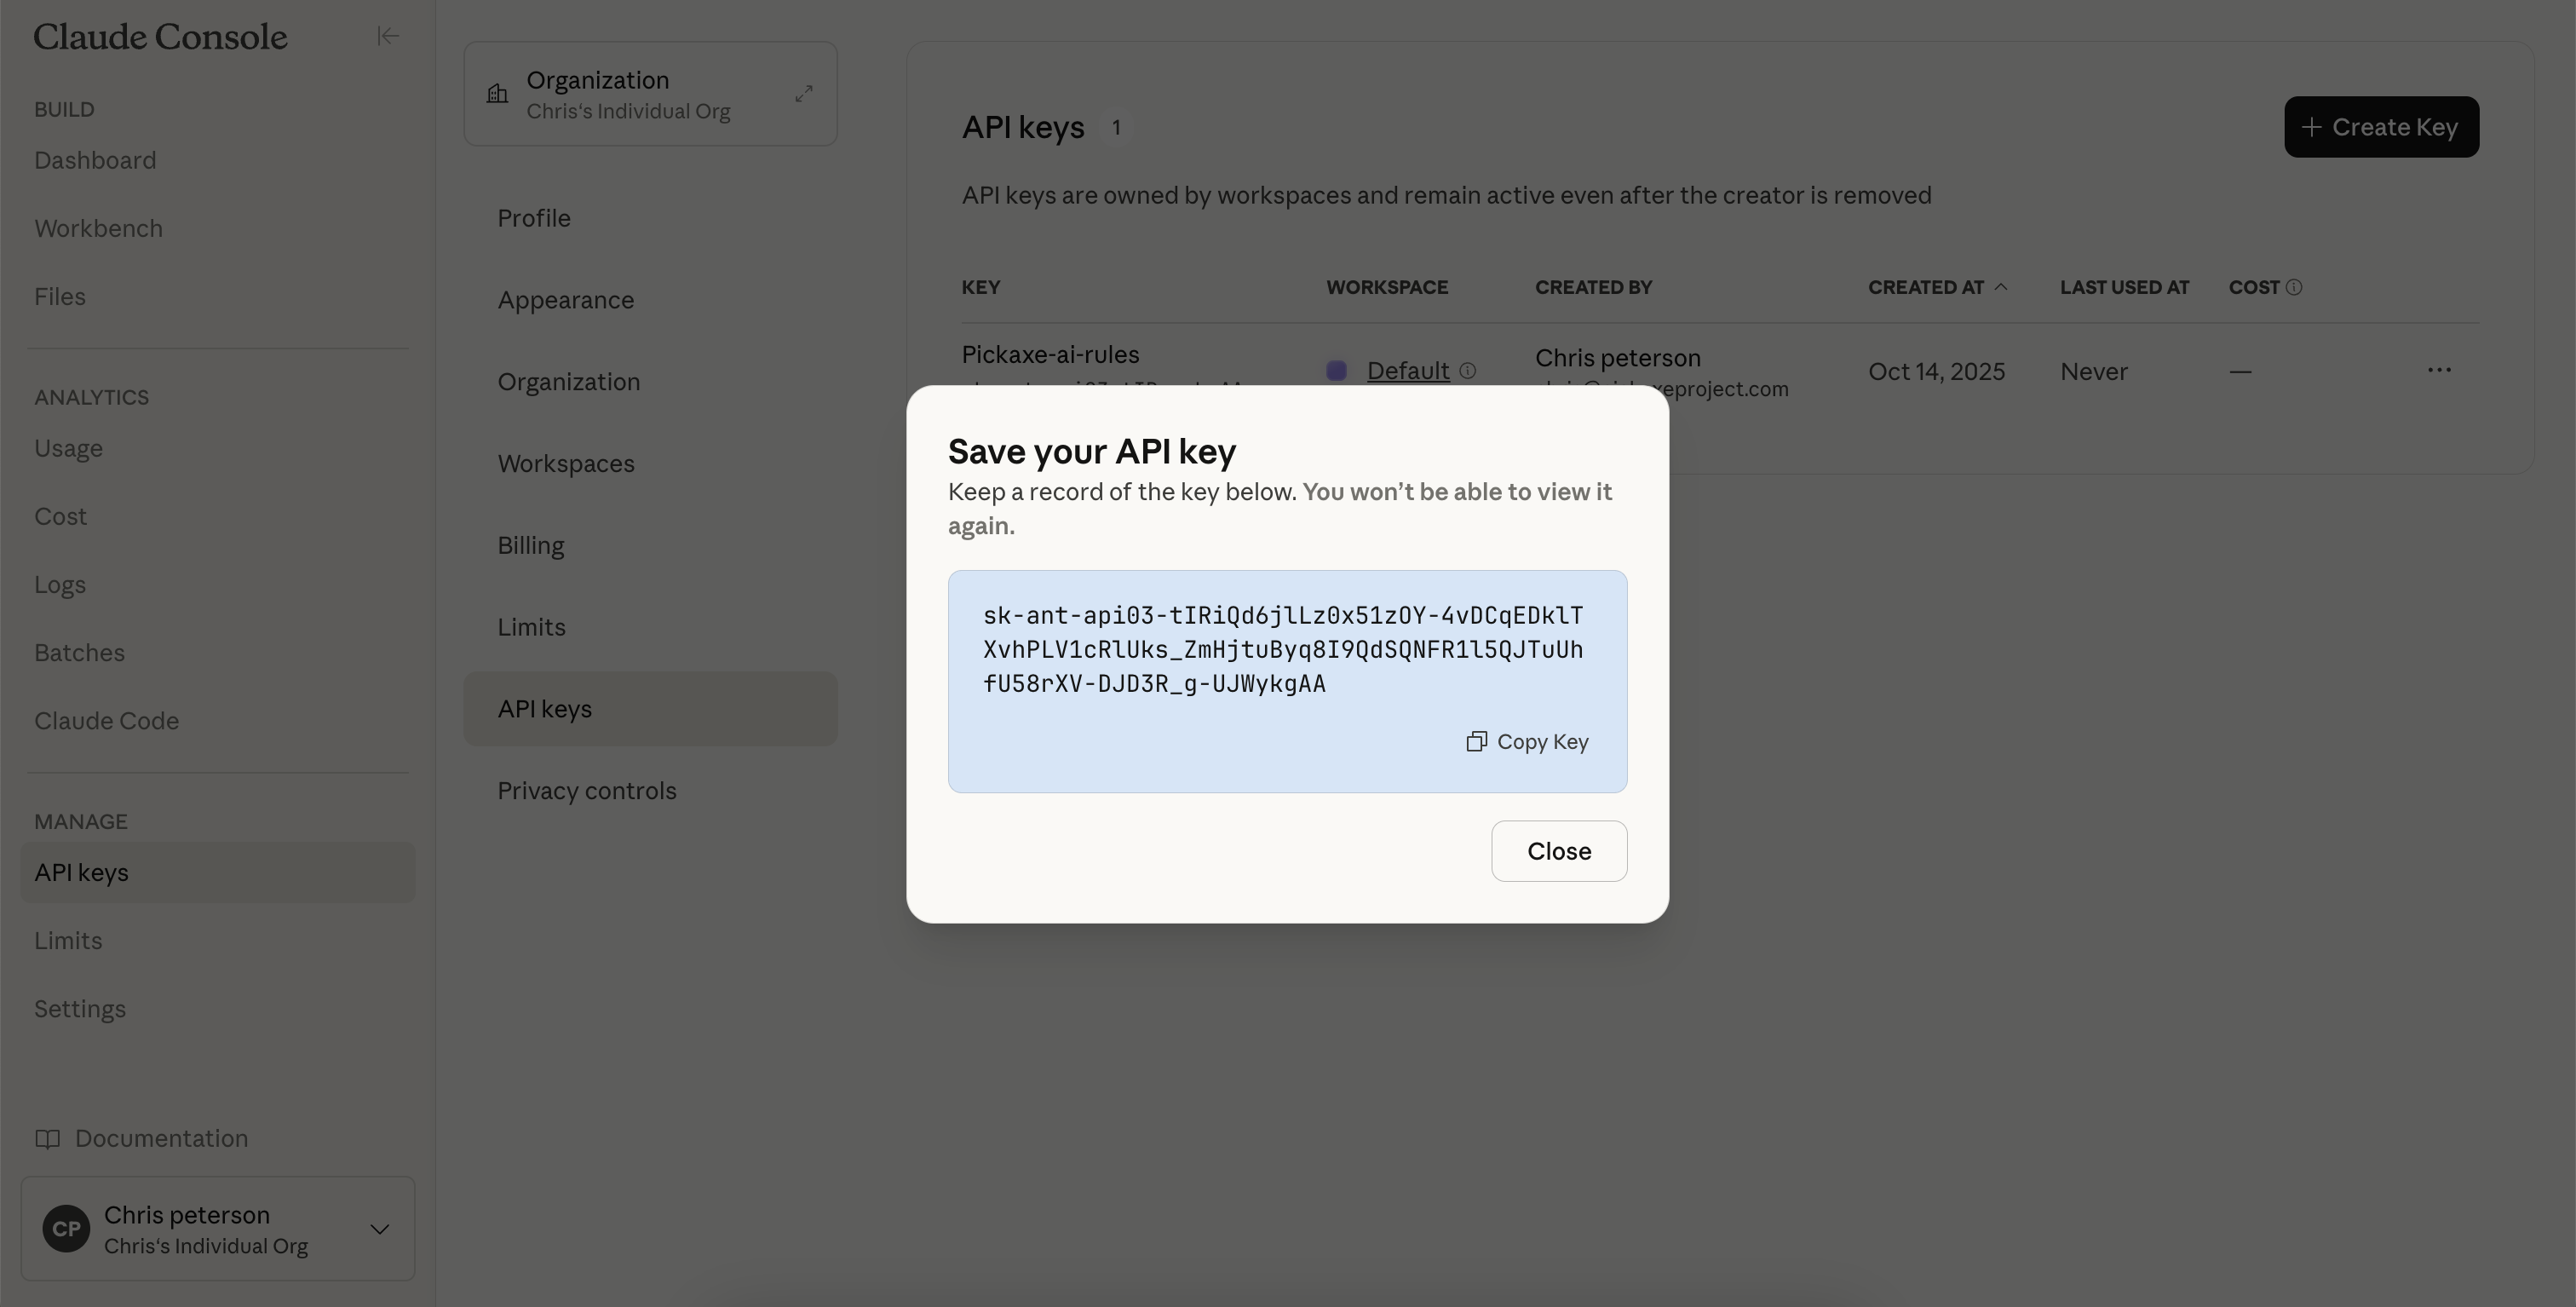Image resolution: width=2576 pixels, height=1307 pixels.
Task: Click the info icon next to COST
Action: pyautogui.click(x=2294, y=288)
